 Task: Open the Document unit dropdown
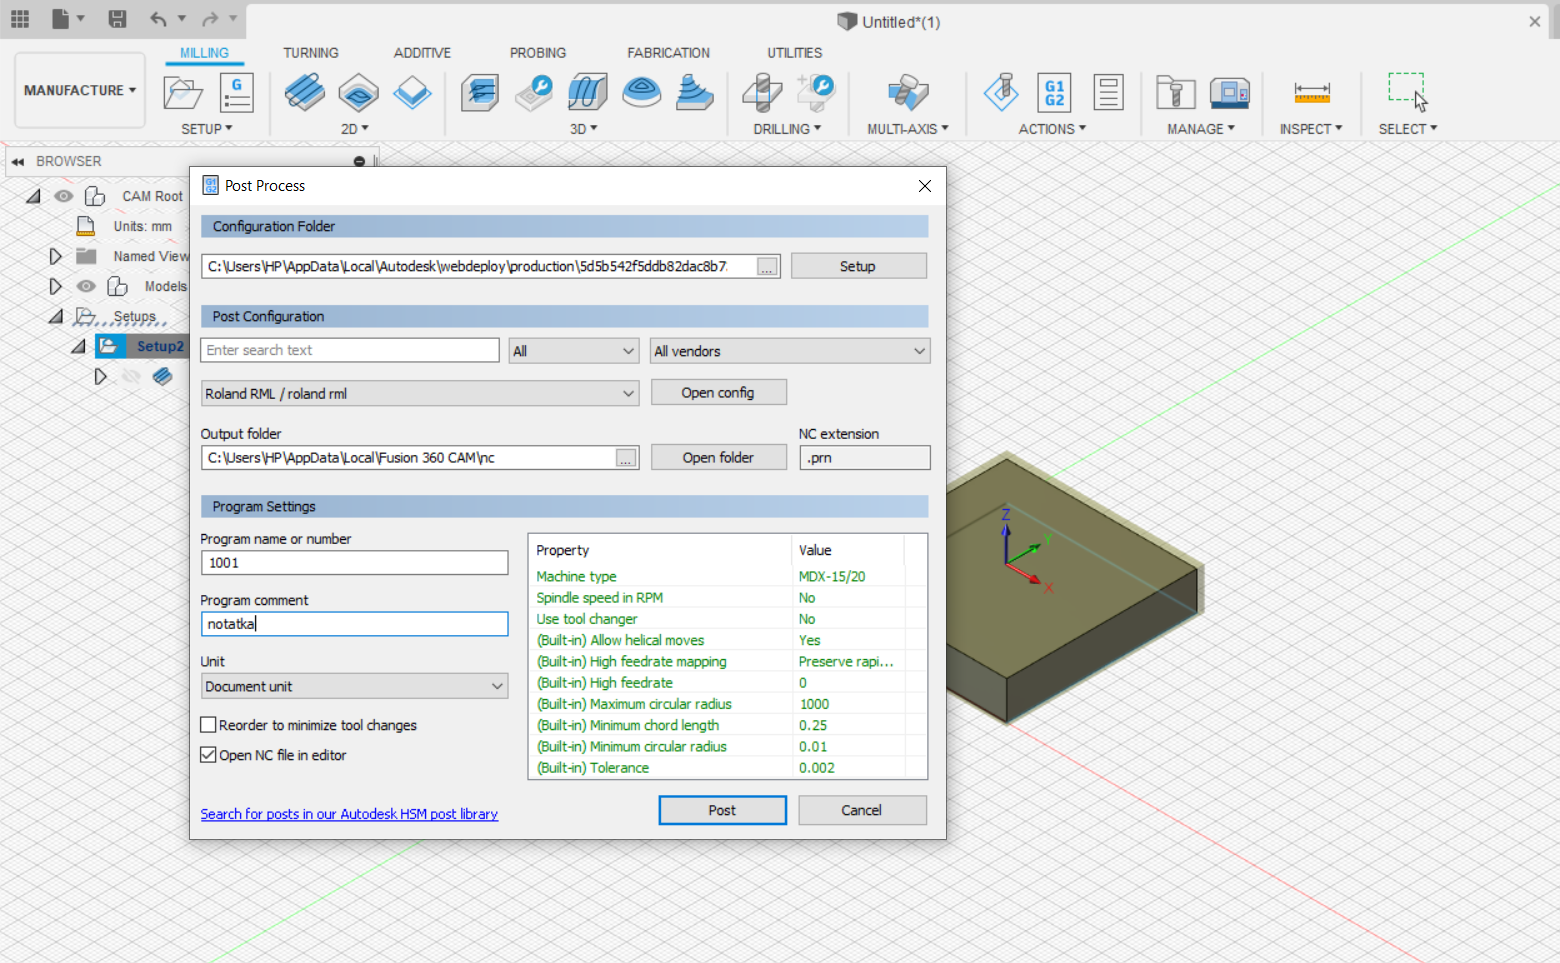tap(354, 686)
